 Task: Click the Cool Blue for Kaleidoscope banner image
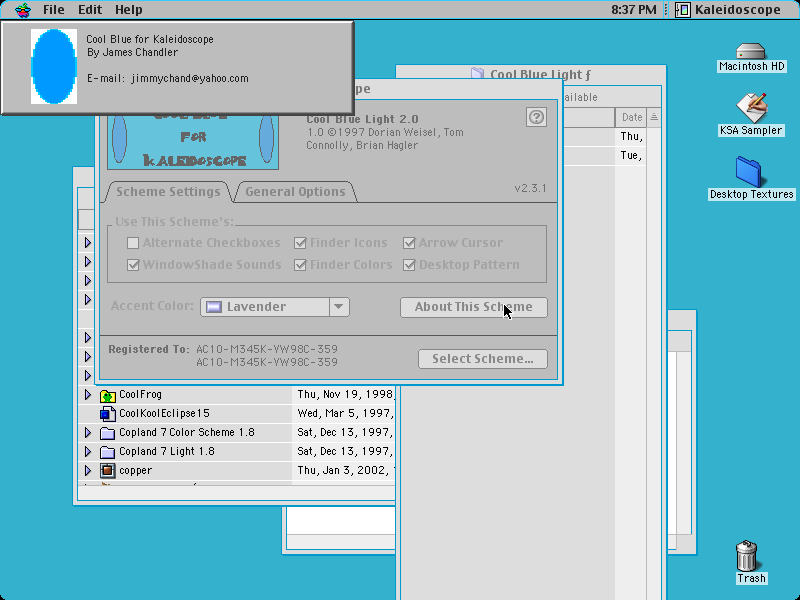coord(193,142)
